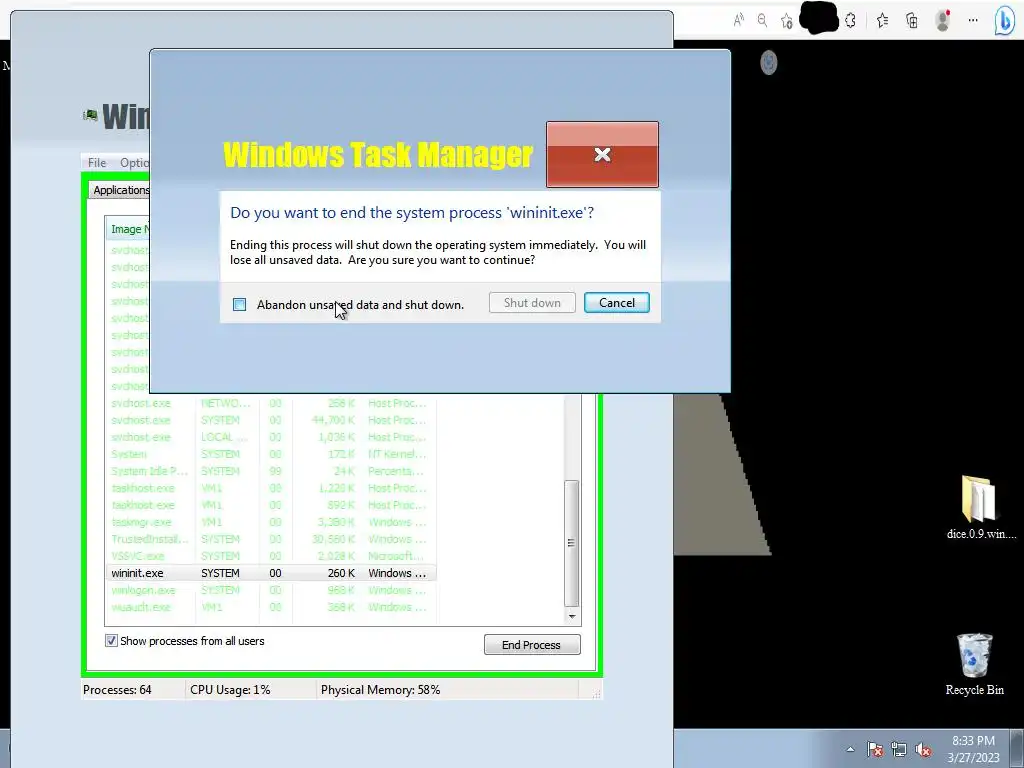This screenshot has width=1024, height=768.
Task: Select the System Idle P... process row
Action: pos(270,471)
